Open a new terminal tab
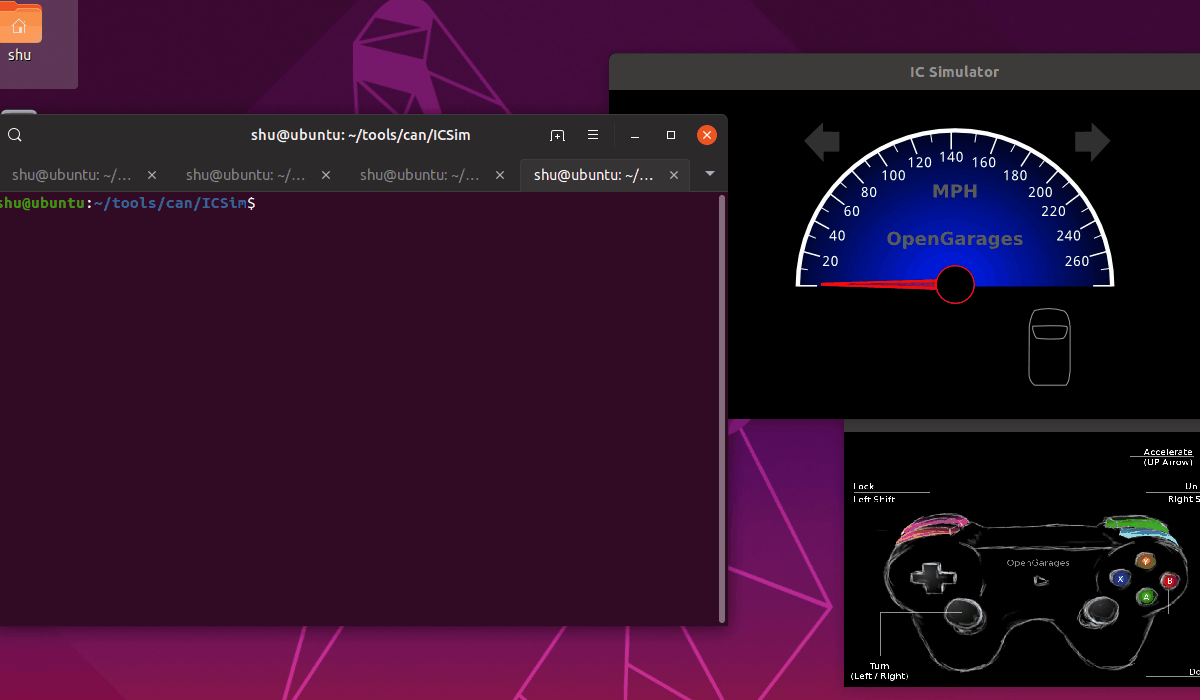This screenshot has width=1200, height=700. pos(557,135)
